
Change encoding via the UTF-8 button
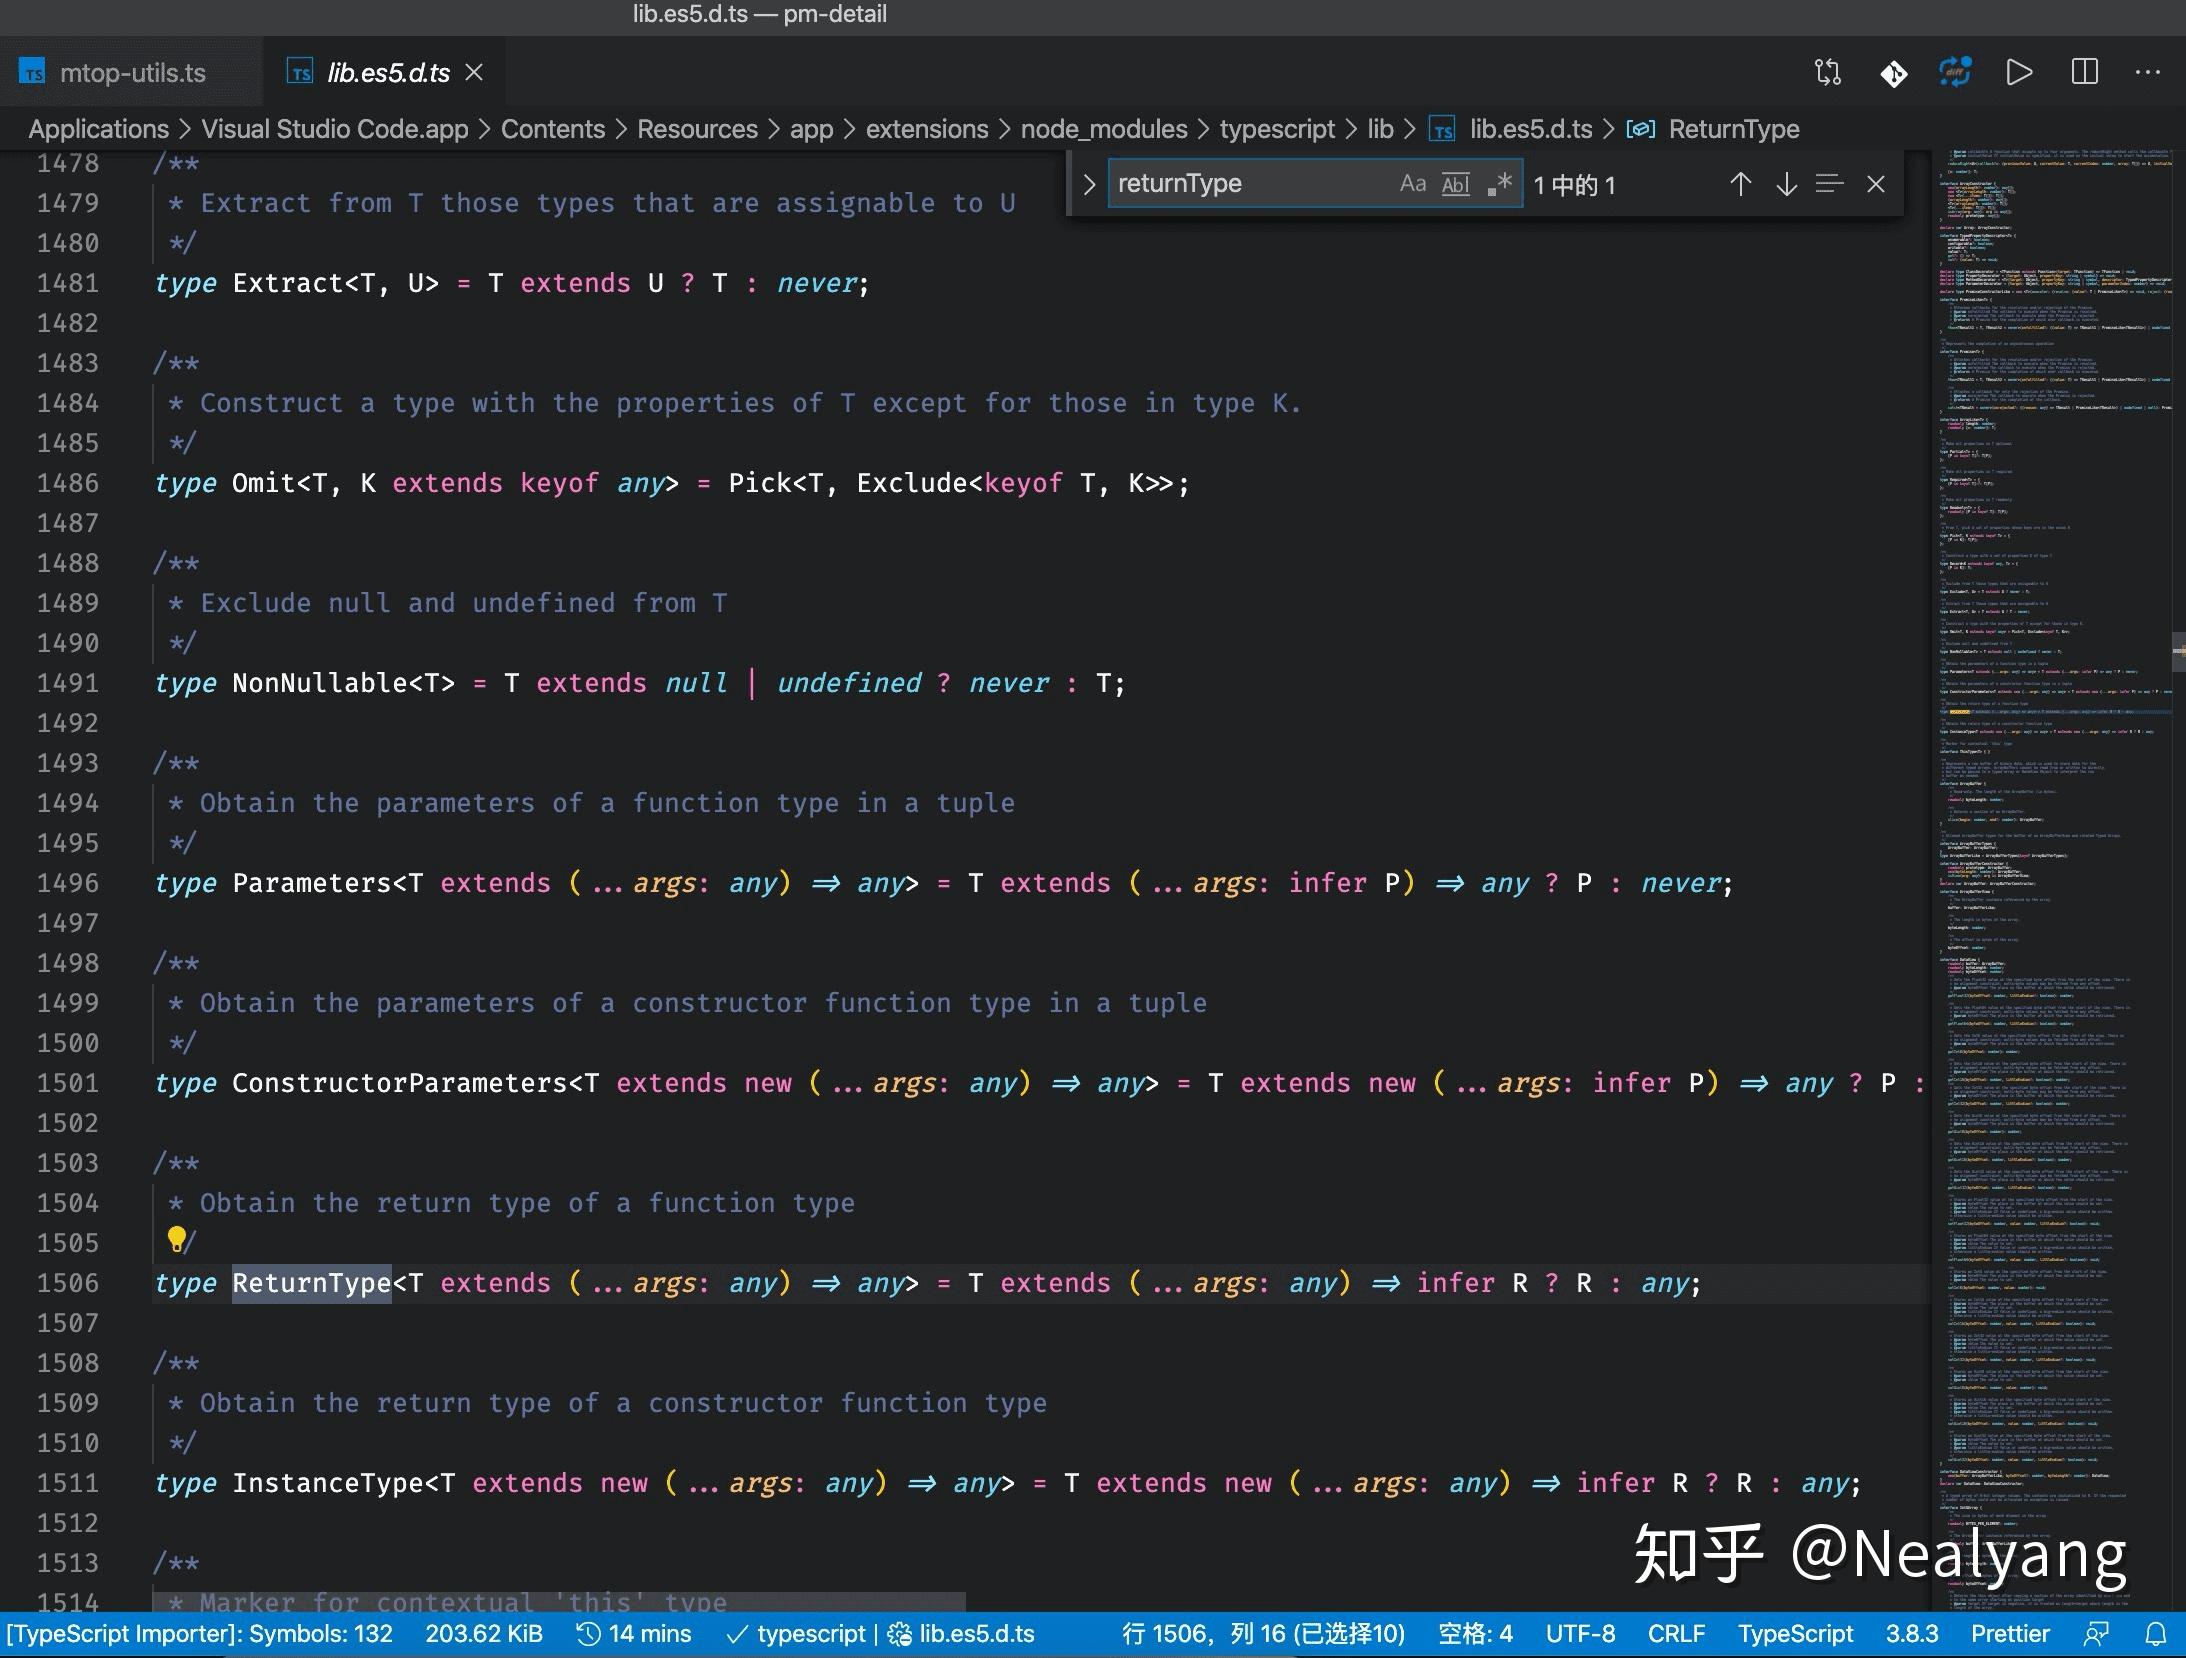pos(1581,1633)
